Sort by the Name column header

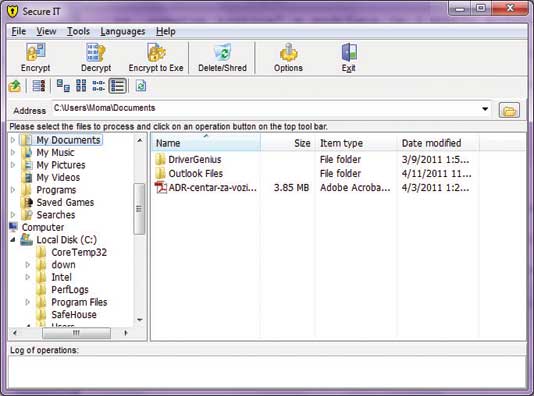[206, 143]
